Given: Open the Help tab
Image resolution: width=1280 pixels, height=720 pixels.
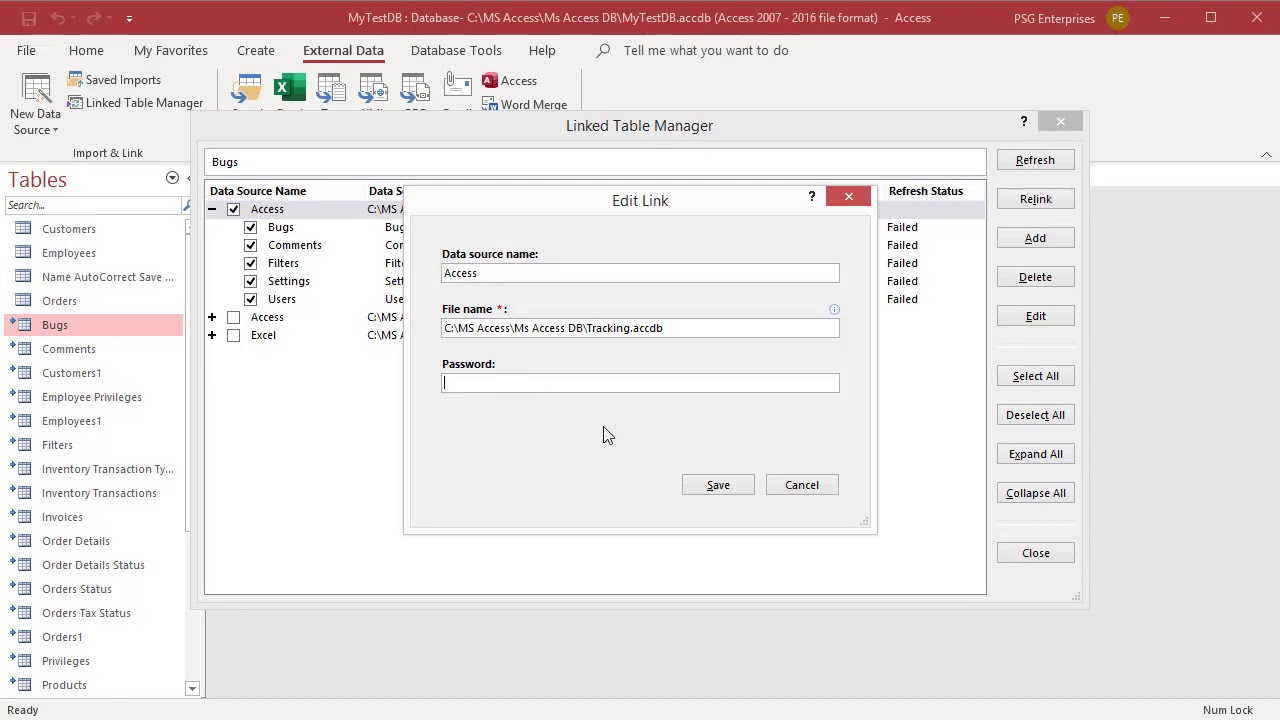Looking at the screenshot, I should tap(542, 51).
